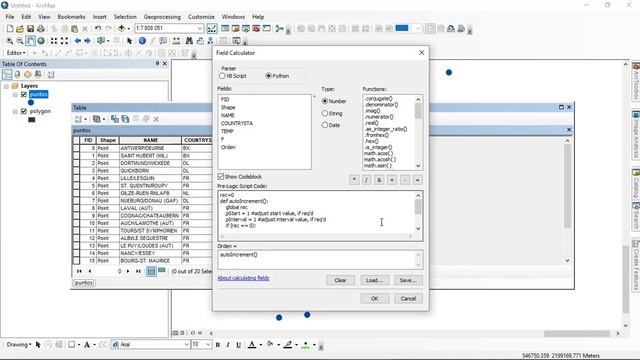The height and width of the screenshot is (360, 640).
Task: Activate the Identify tool
Action: click(142, 41)
